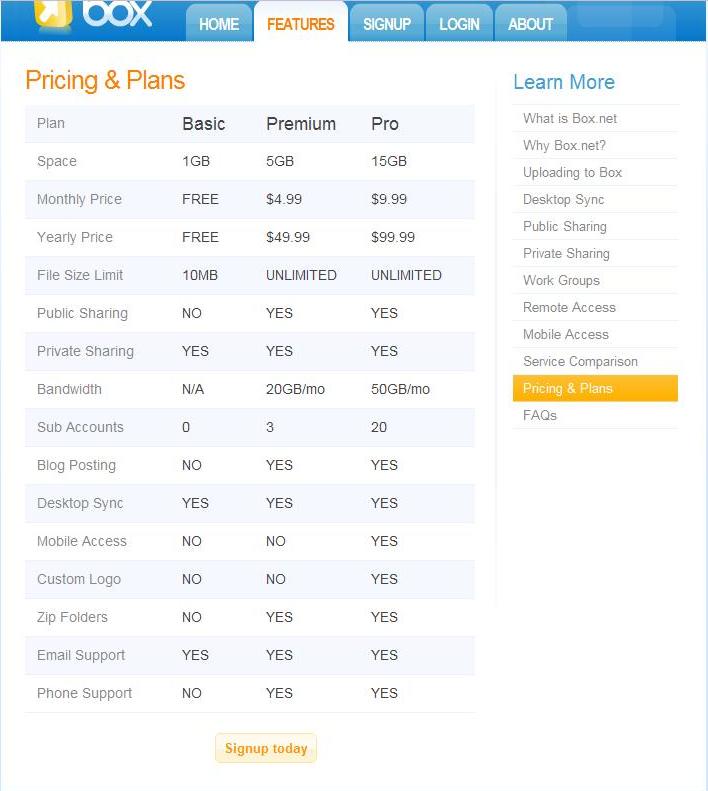Go to the Remote Access page
Viewport: 708px width, 791px height.
pos(569,307)
